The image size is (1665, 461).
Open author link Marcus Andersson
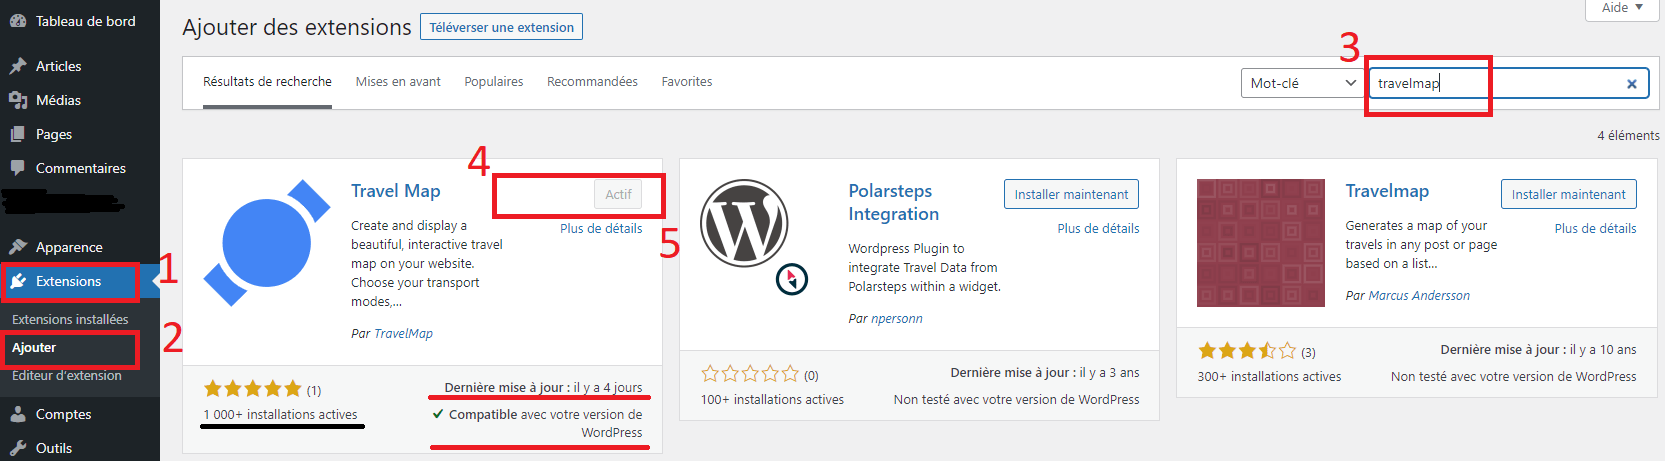click(1419, 296)
